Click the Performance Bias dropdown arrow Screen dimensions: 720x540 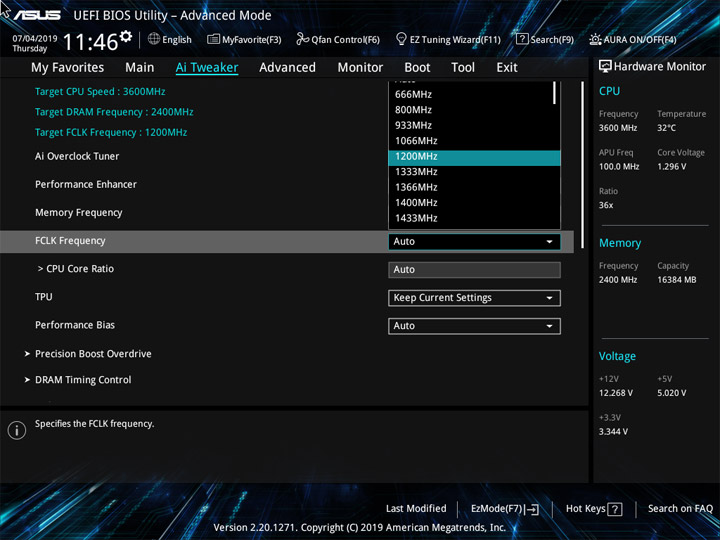pyautogui.click(x=549, y=326)
